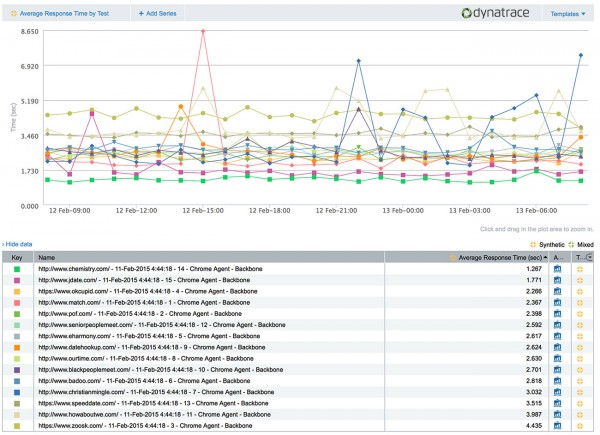Click synthetic type icon in badoo.com row
This screenshot has height=435, width=600.
click(580, 381)
